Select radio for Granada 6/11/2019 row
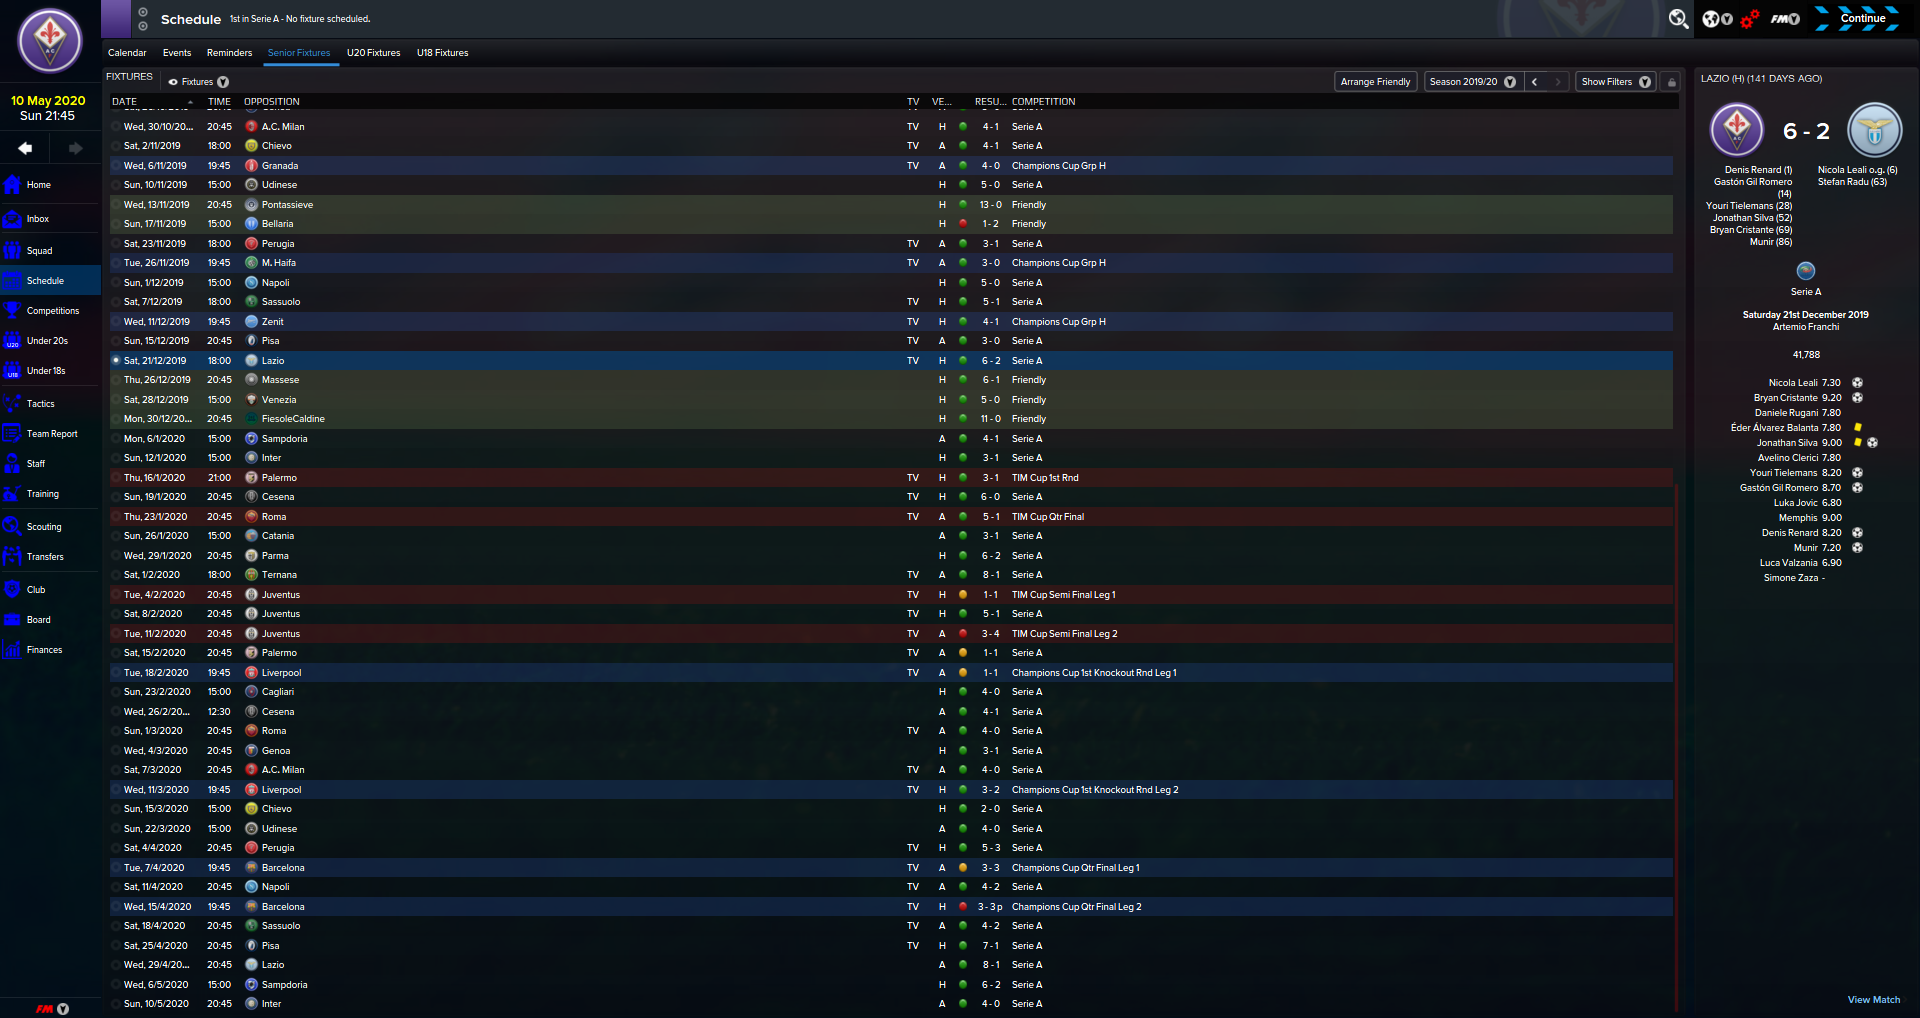 [x=116, y=166]
